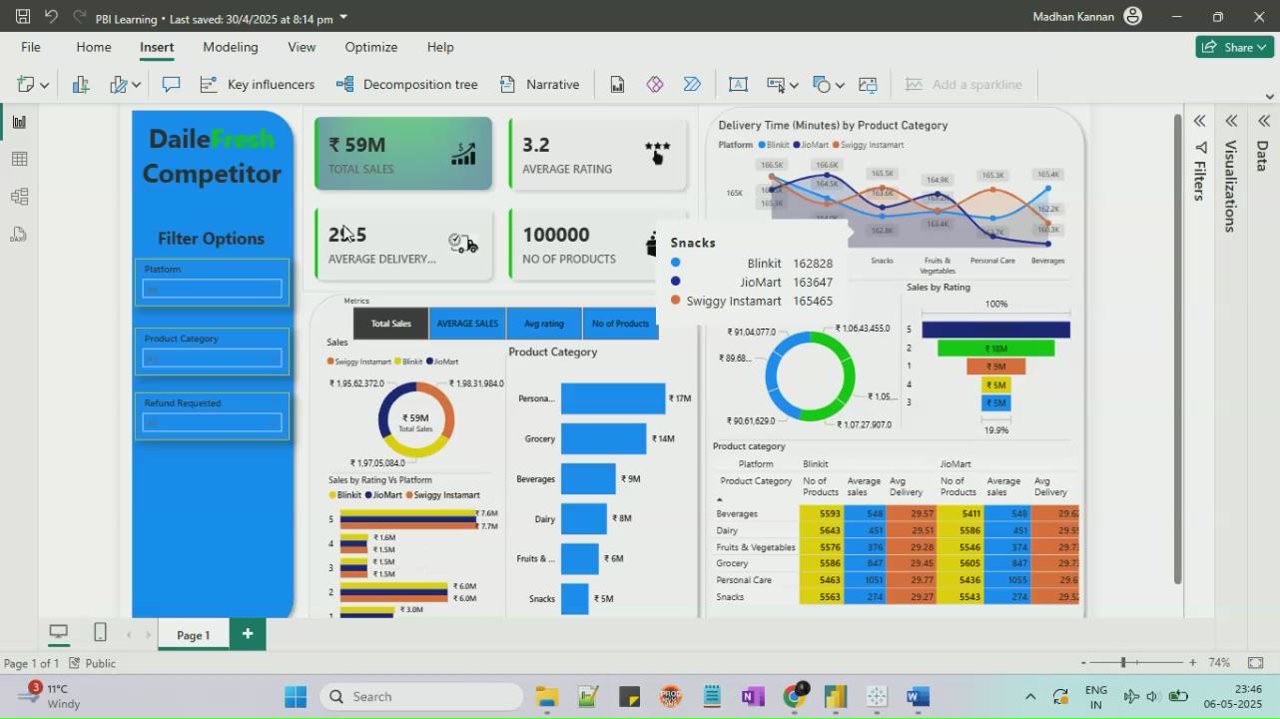
Task: Click the New visual chart icon
Action: (81, 85)
